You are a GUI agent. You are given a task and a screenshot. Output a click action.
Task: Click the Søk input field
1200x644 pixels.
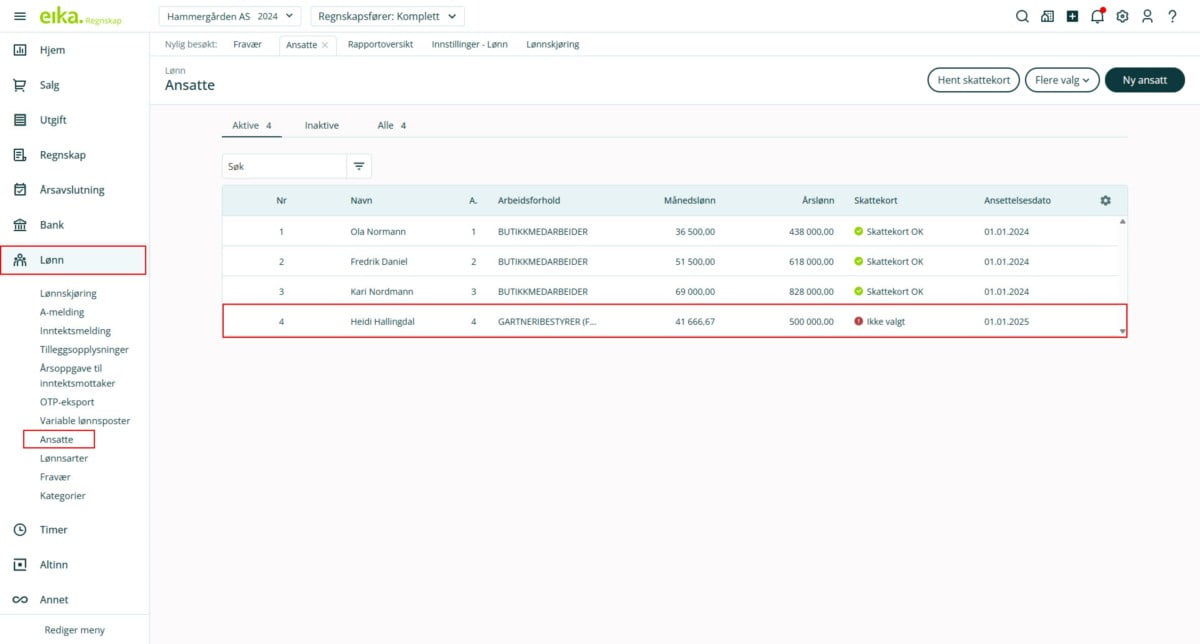coord(284,166)
